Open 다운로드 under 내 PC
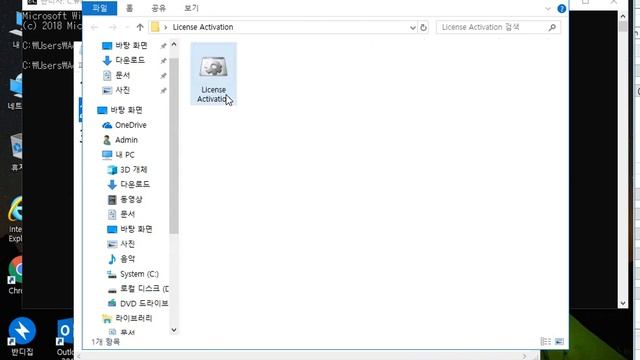This screenshot has width=640, height=360. tap(134, 184)
